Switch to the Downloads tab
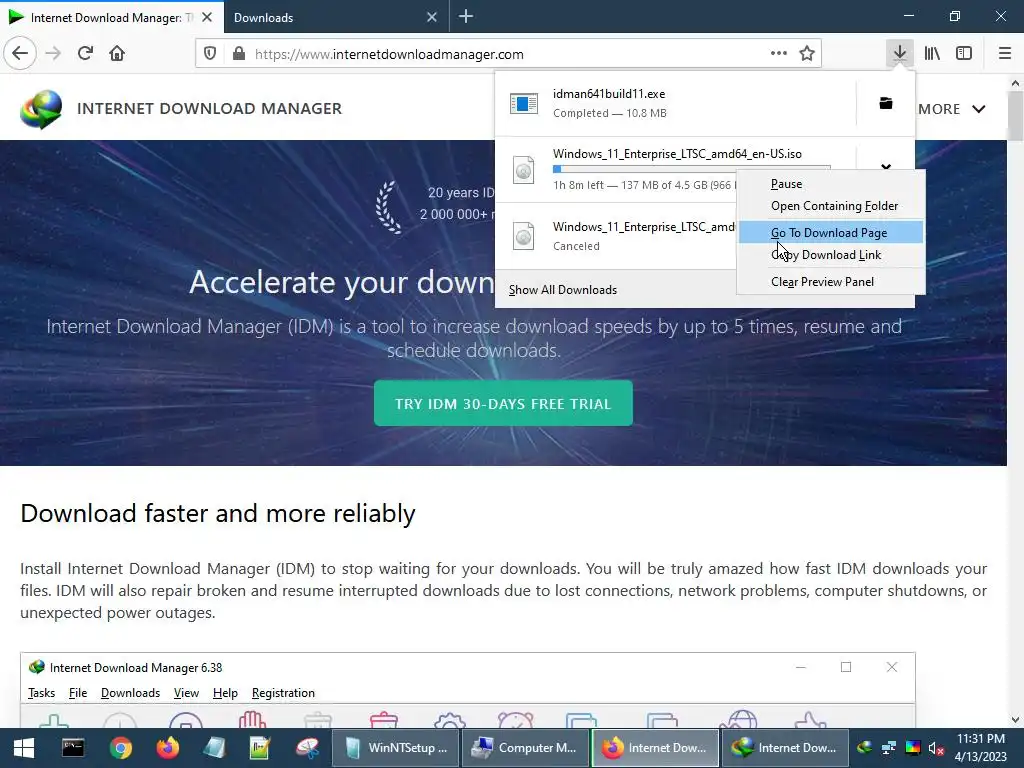Image resolution: width=1024 pixels, height=768 pixels. (336, 17)
